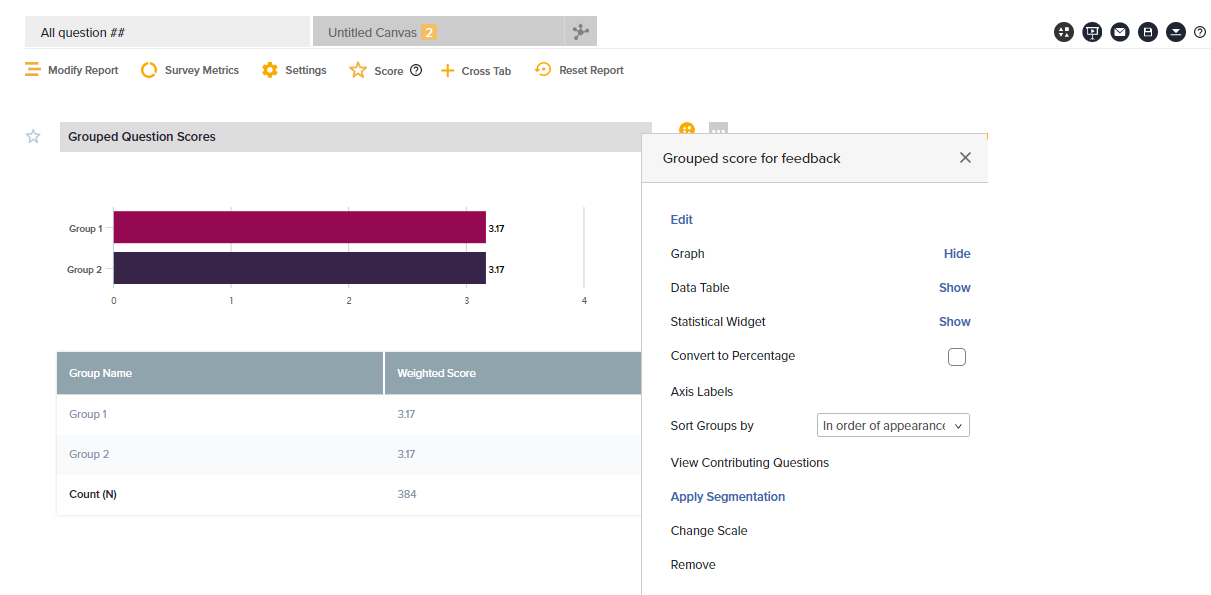Viewport: 1211px width, 595px height.
Task: Click the Apply Segmentation link
Action: point(727,497)
